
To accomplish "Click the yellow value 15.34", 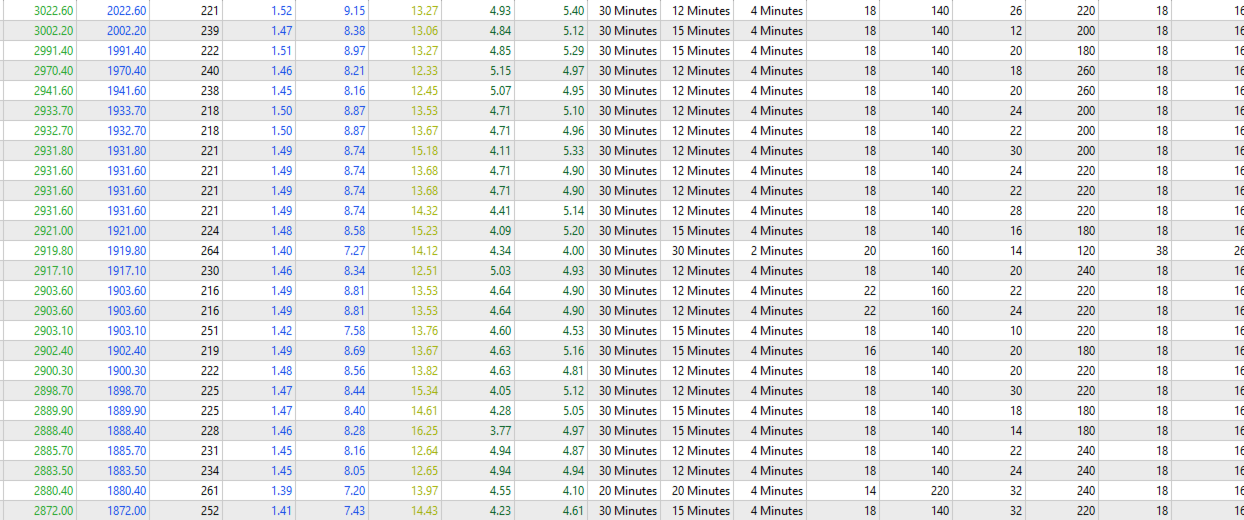I will tap(424, 391).
